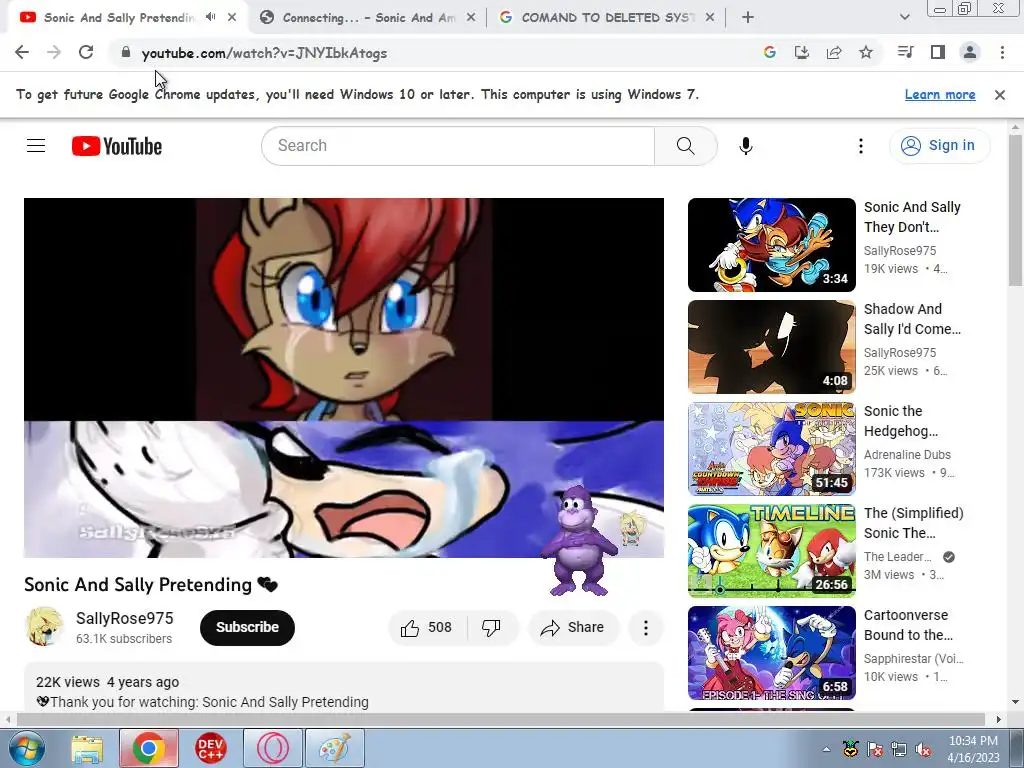The image size is (1024, 768).
Task: Focus the YouTube Search field
Action: (x=457, y=146)
